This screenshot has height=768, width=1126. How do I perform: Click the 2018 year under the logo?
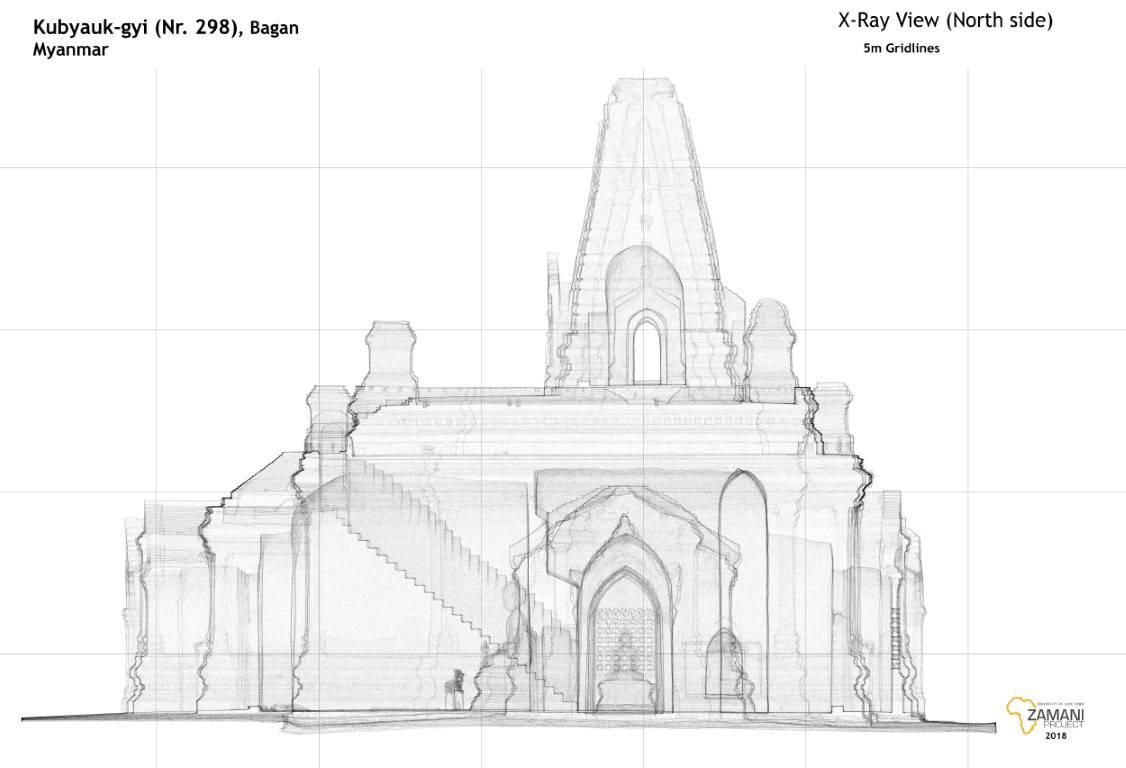point(1055,736)
